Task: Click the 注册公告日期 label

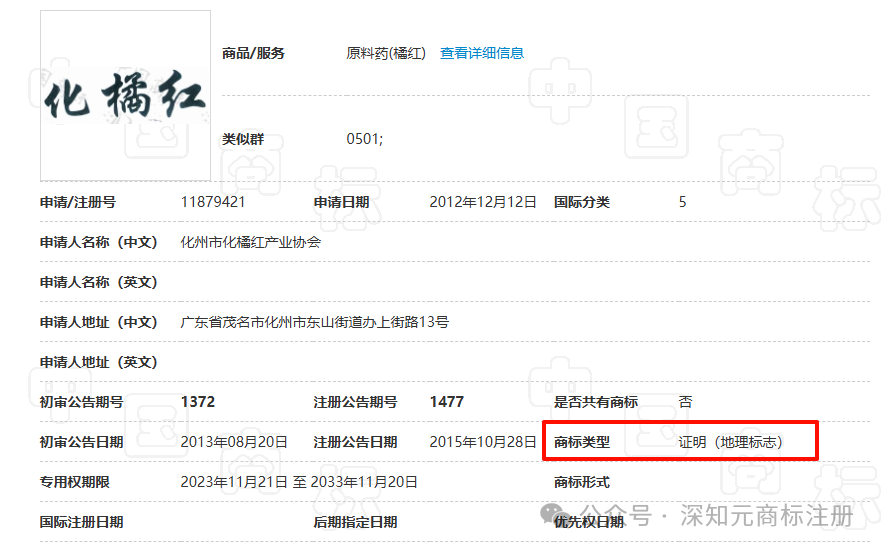Action: point(355,442)
